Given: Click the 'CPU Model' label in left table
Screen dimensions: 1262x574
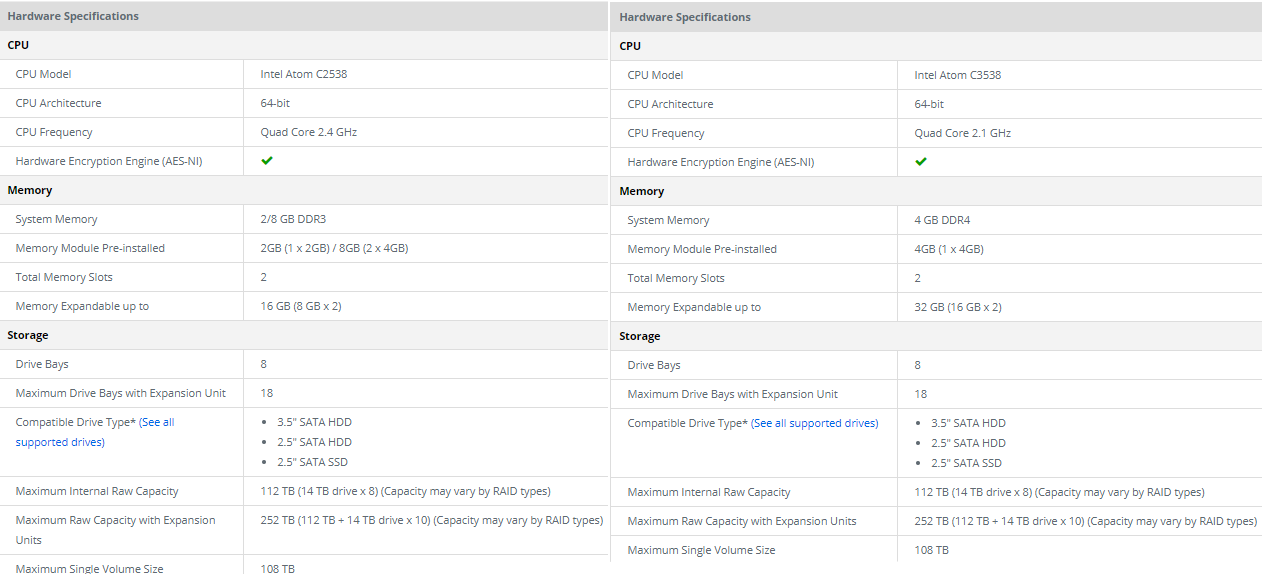Looking at the screenshot, I should [44, 74].
